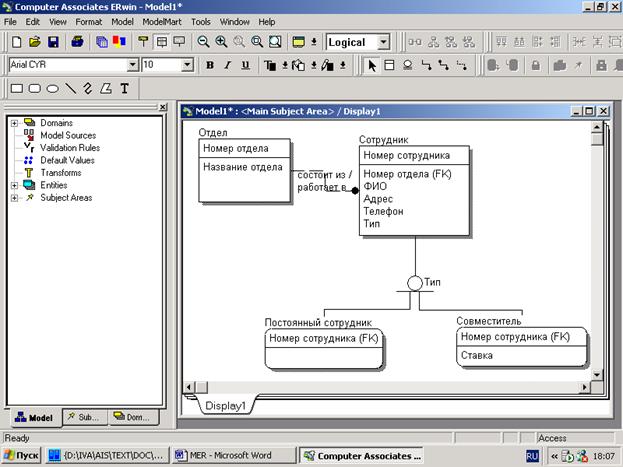This screenshot has width=623, height=467.
Task: Toggle Underline text formatting
Action: [245, 65]
